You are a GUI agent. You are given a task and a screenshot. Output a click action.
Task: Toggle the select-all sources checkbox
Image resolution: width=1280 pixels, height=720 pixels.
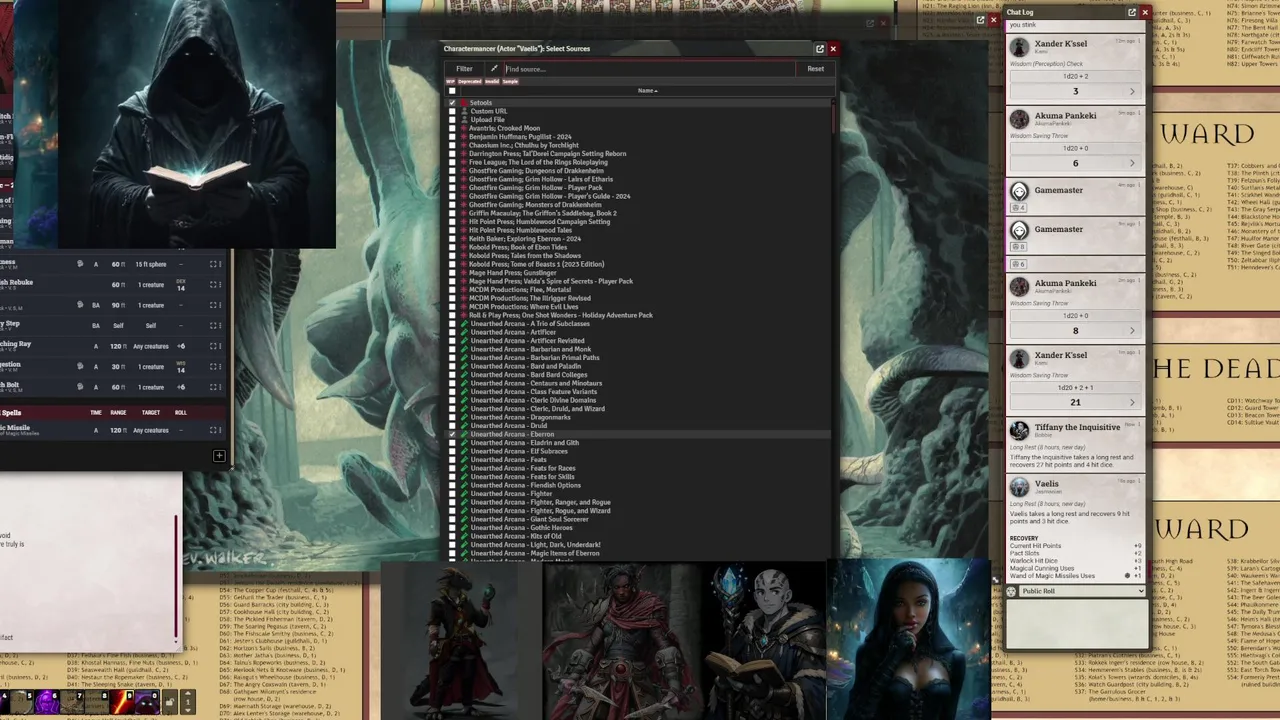(452, 91)
